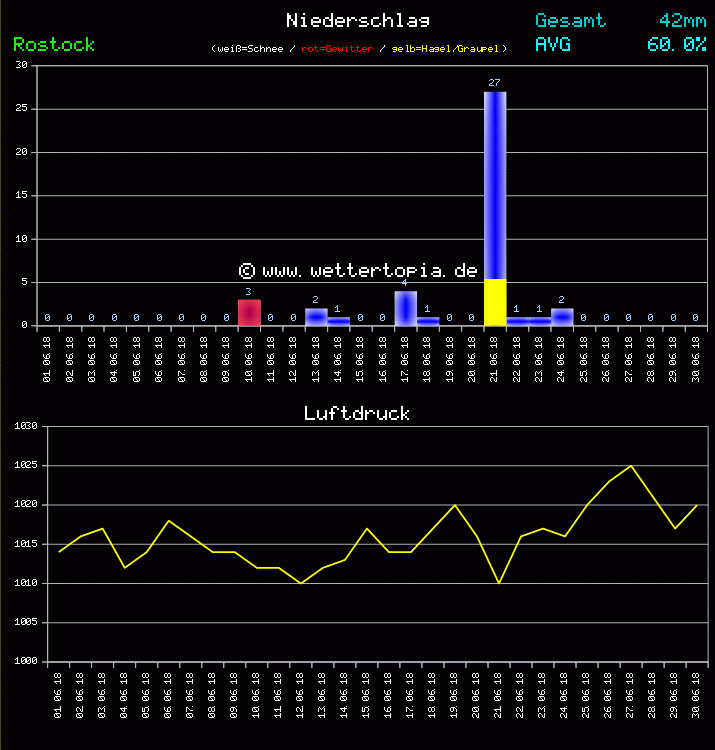Viewport: 715px width, 750px height.
Task: Click the blue precipitation bar on 24.06.18
Action: [562, 316]
